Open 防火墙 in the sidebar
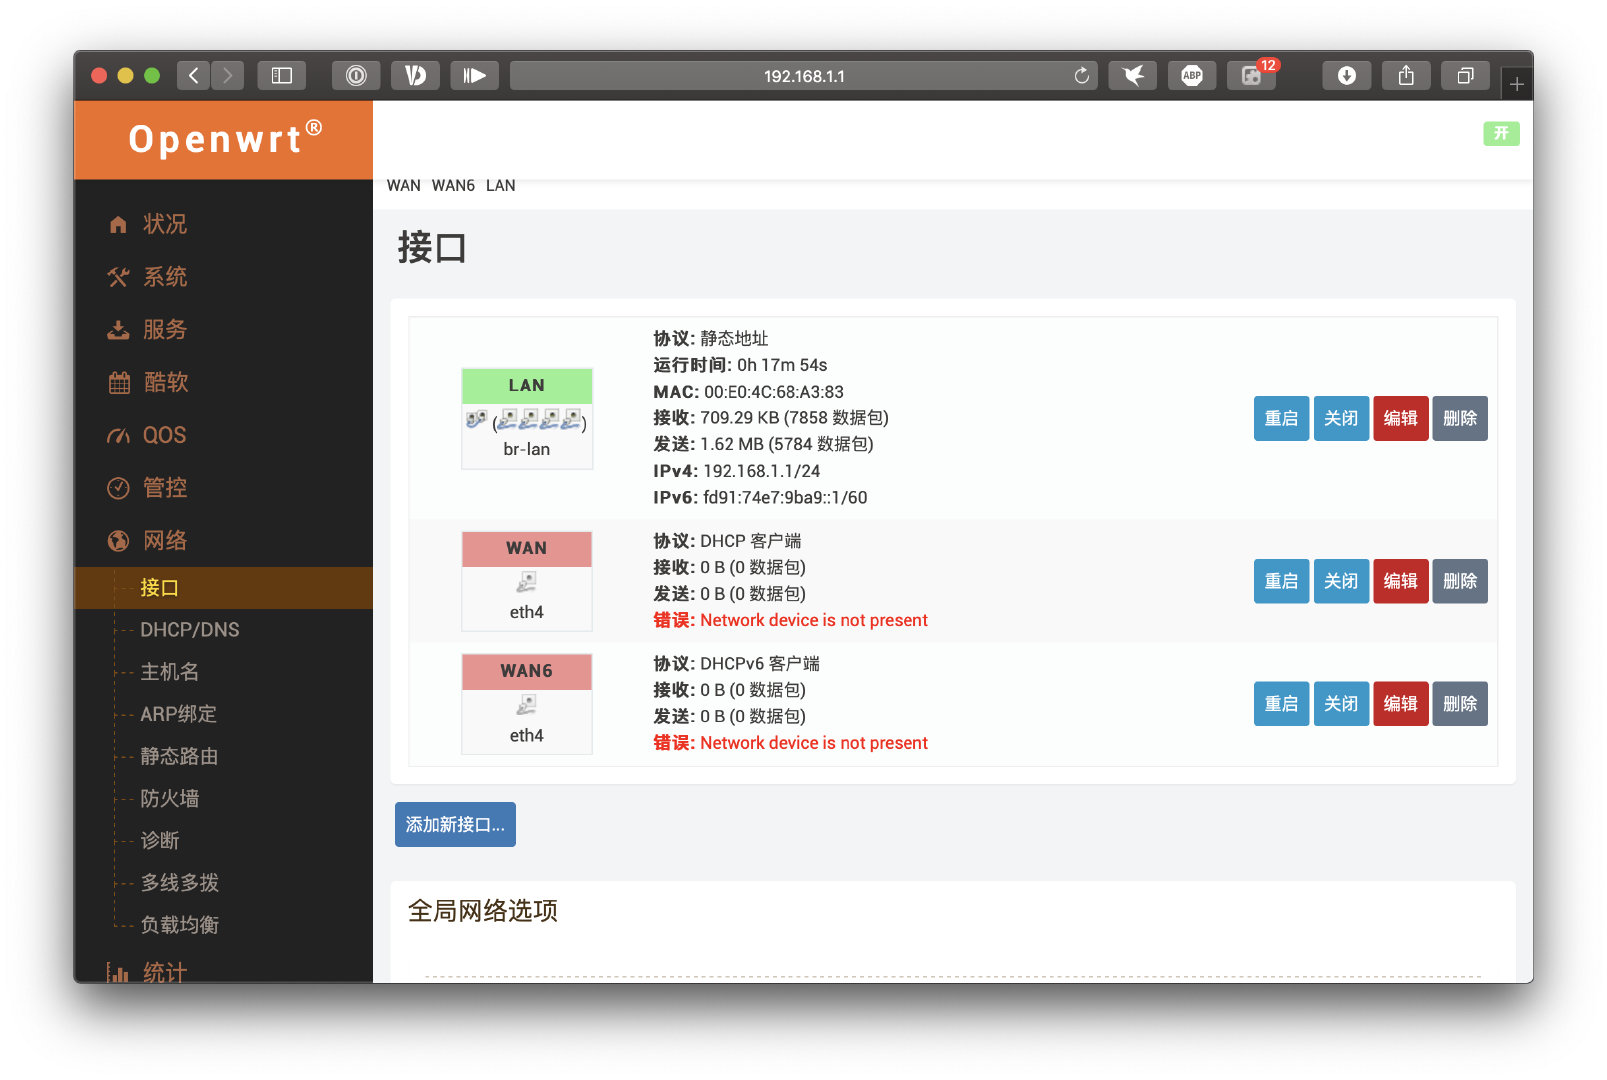Screen dimensions: 1607x1080 [170, 799]
